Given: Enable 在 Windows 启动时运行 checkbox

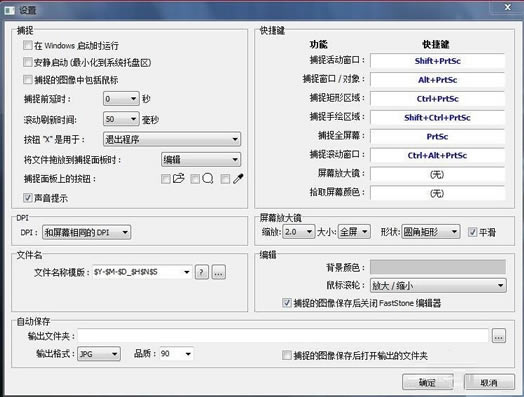Looking at the screenshot, I should [28, 45].
